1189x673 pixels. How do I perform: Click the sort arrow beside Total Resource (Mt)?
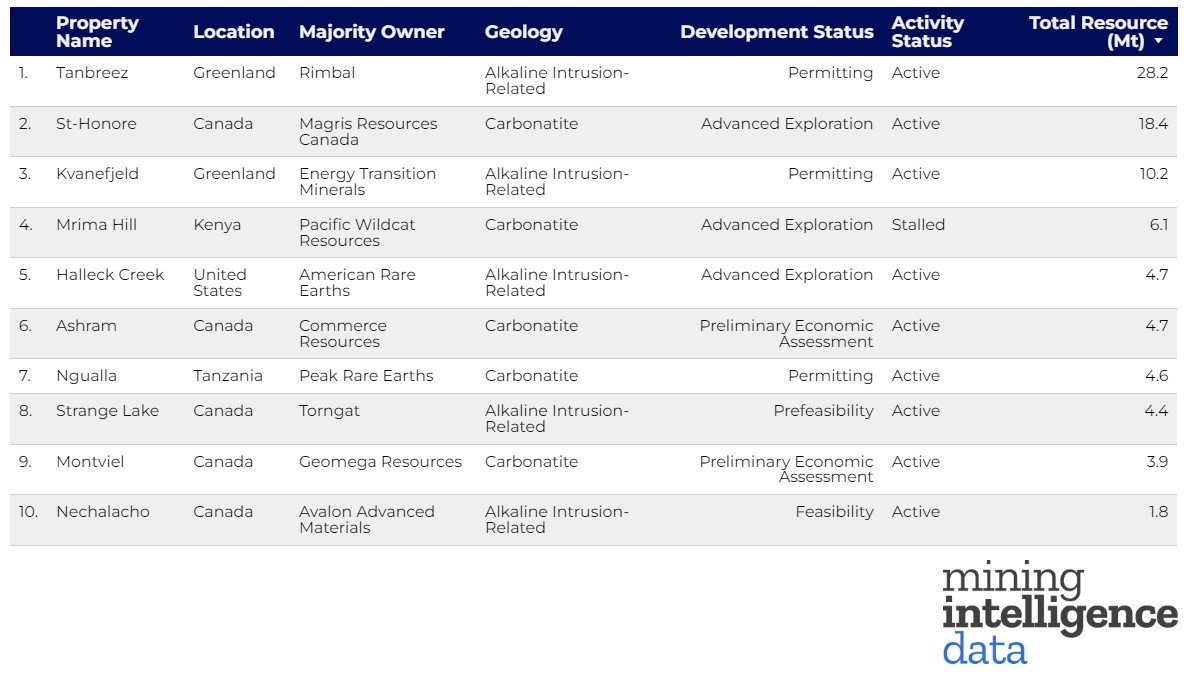pyautogui.click(x=1158, y=42)
